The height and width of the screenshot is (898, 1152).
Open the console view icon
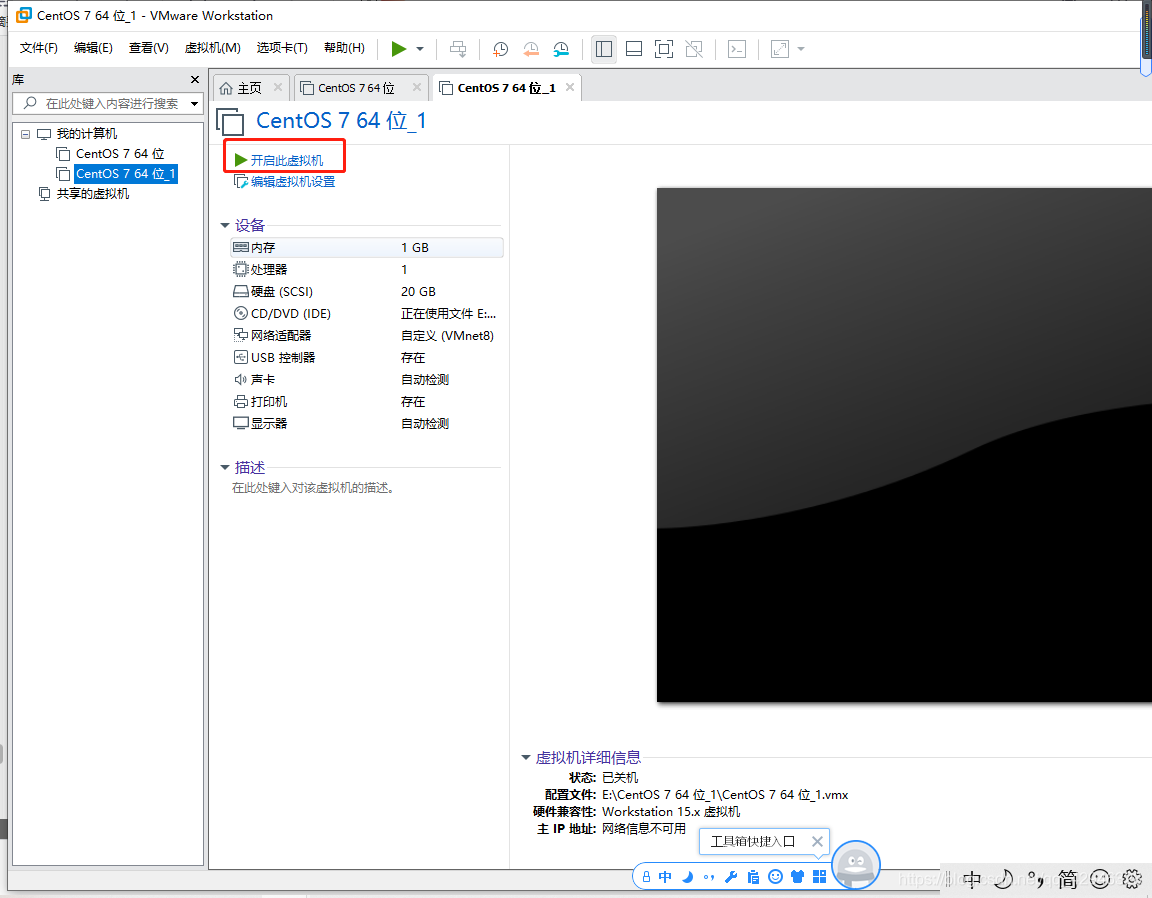point(737,49)
